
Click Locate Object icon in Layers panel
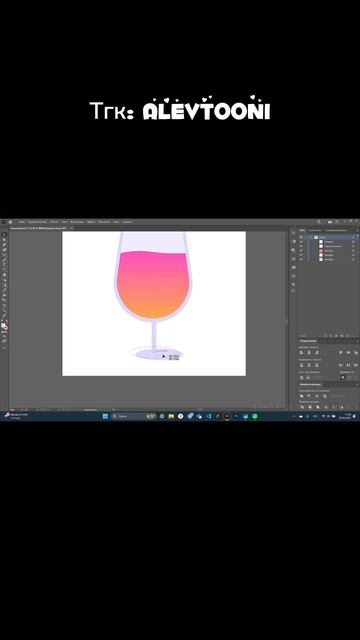point(331,336)
